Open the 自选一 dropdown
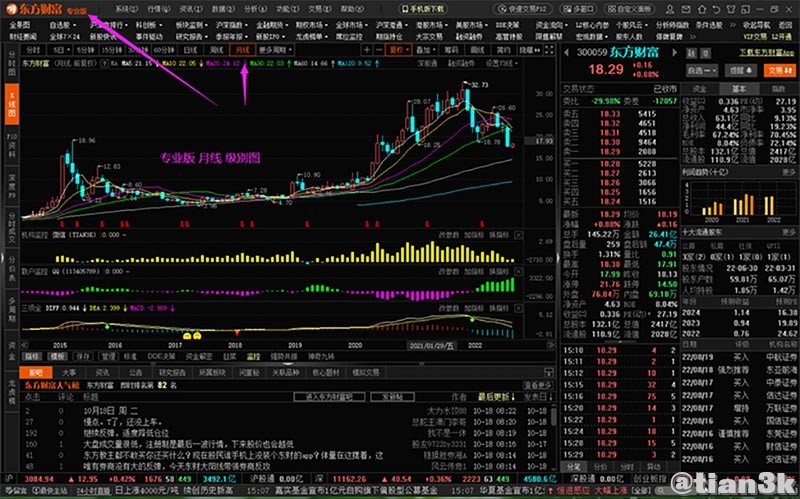This screenshot has height=499, width=800. (x=702, y=71)
